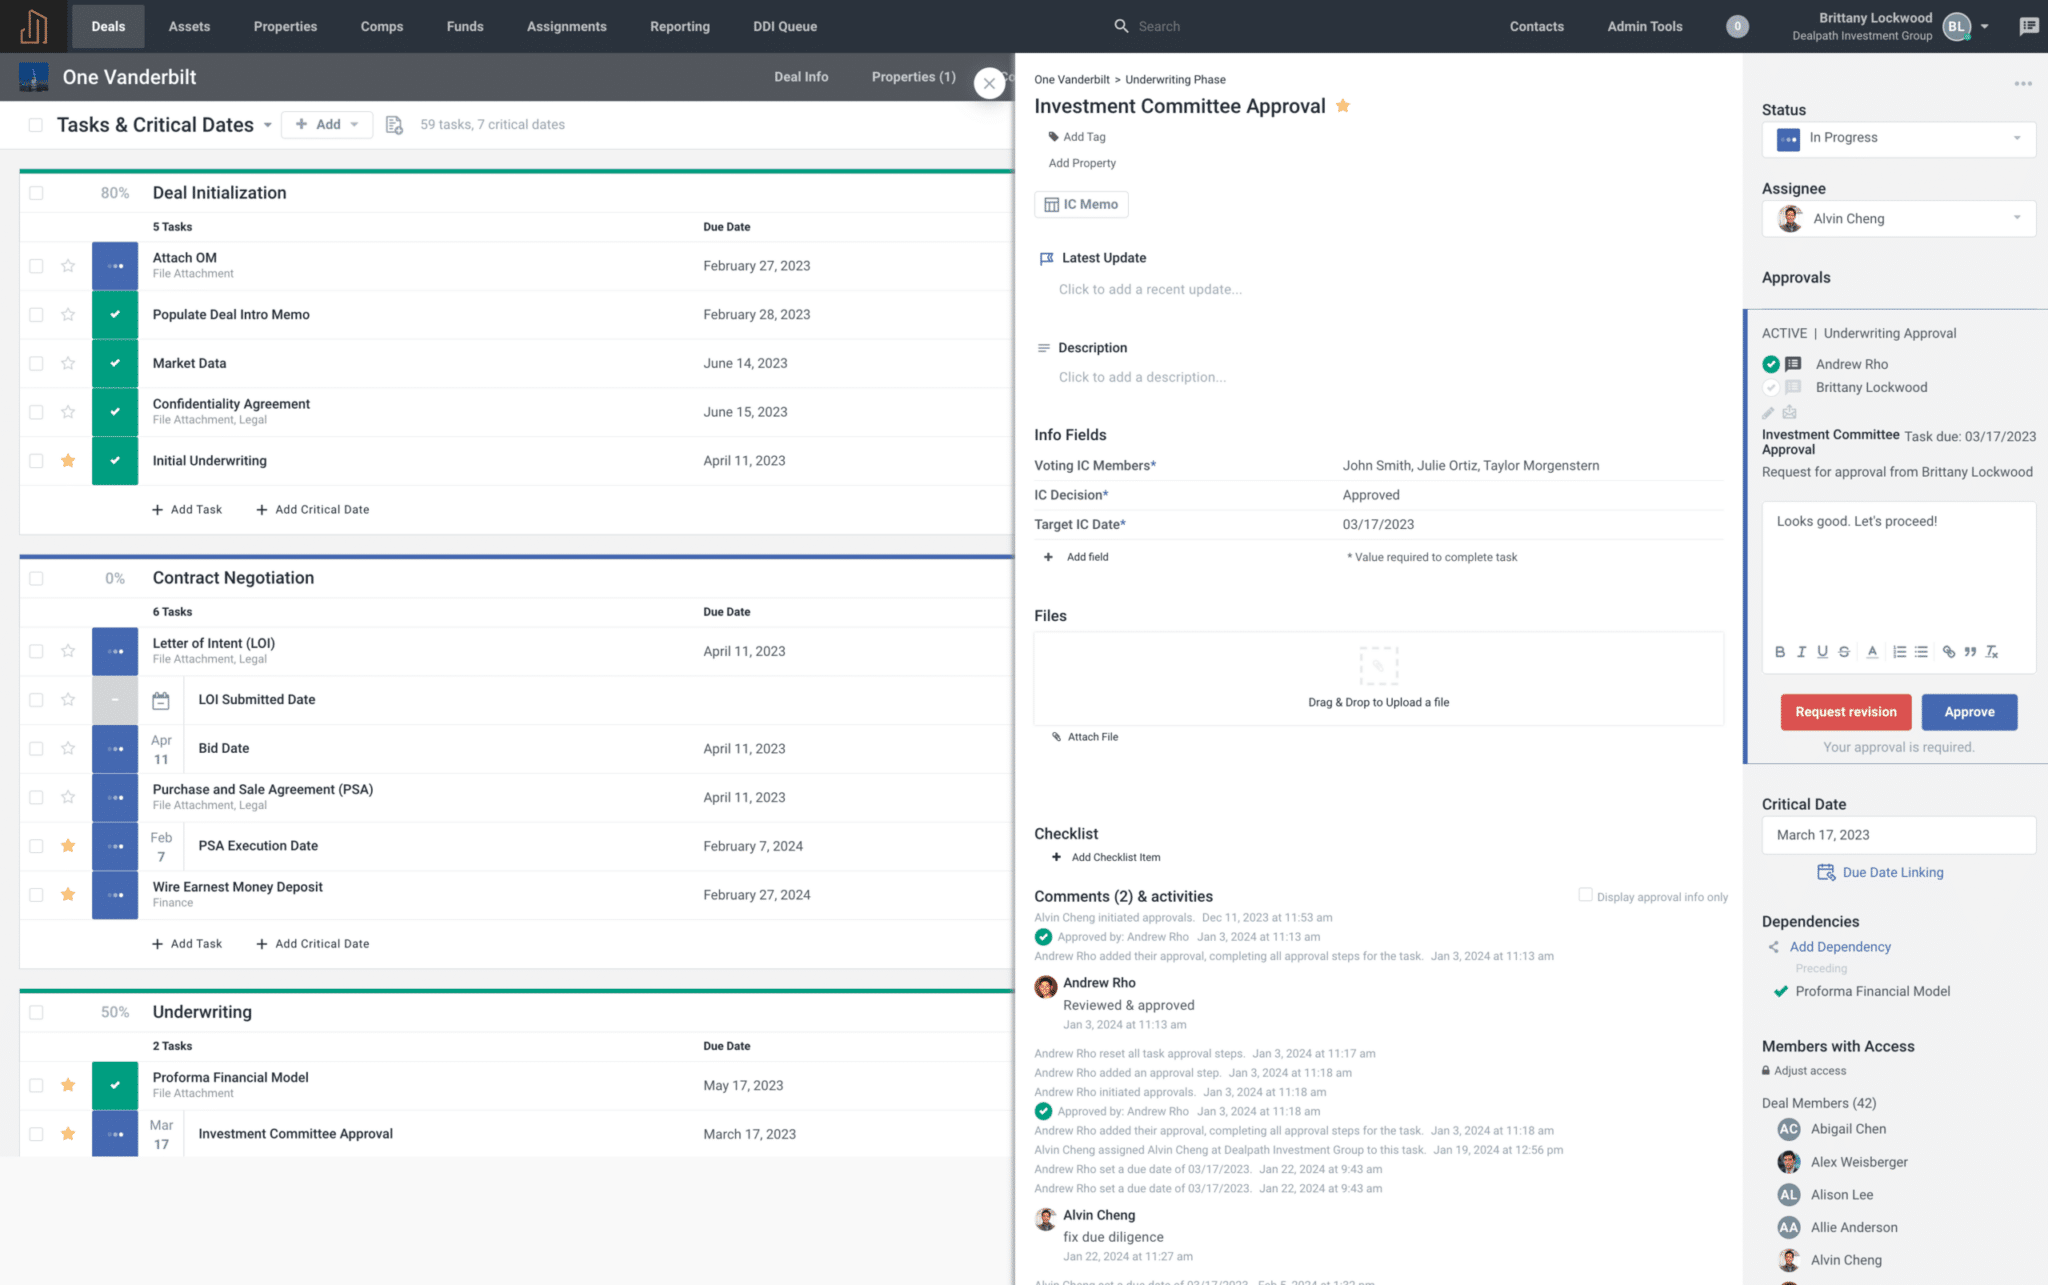Open the Status dropdown showing In Progress

[1898, 139]
